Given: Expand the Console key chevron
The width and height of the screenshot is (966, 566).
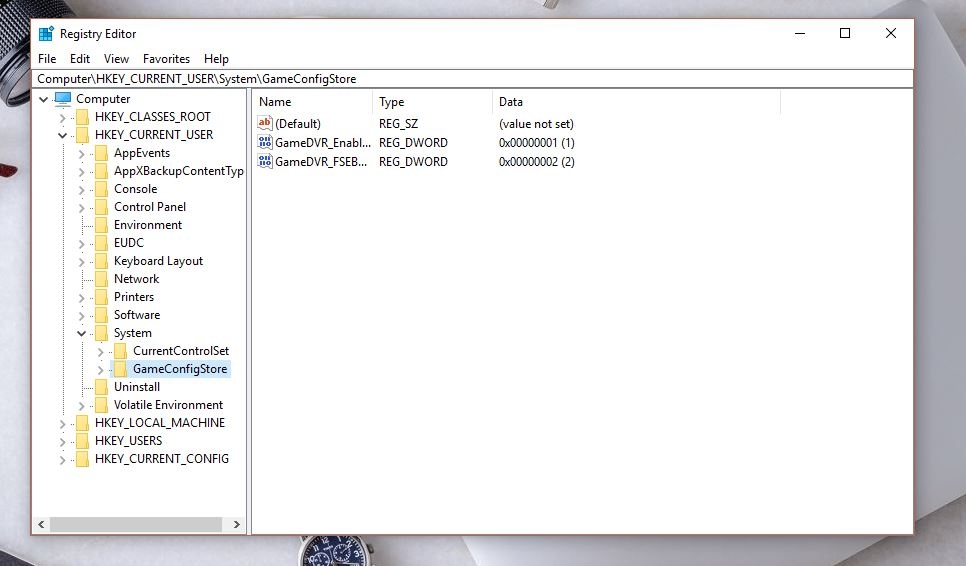Looking at the screenshot, I should (x=81, y=190).
